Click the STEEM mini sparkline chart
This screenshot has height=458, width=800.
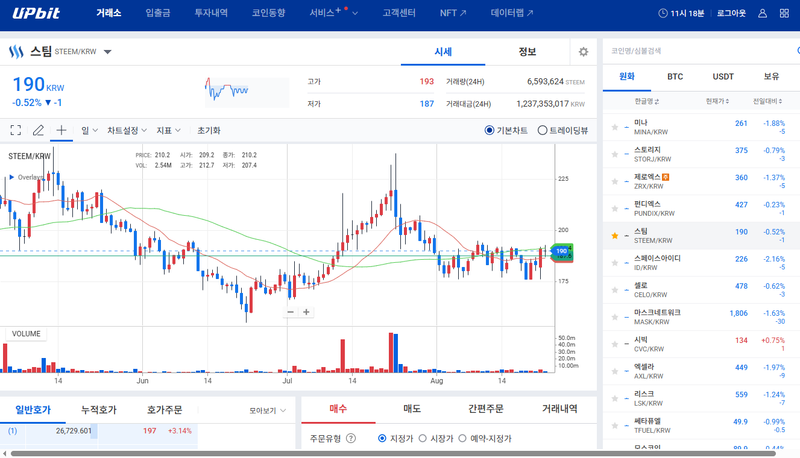pyautogui.click(x=247, y=92)
